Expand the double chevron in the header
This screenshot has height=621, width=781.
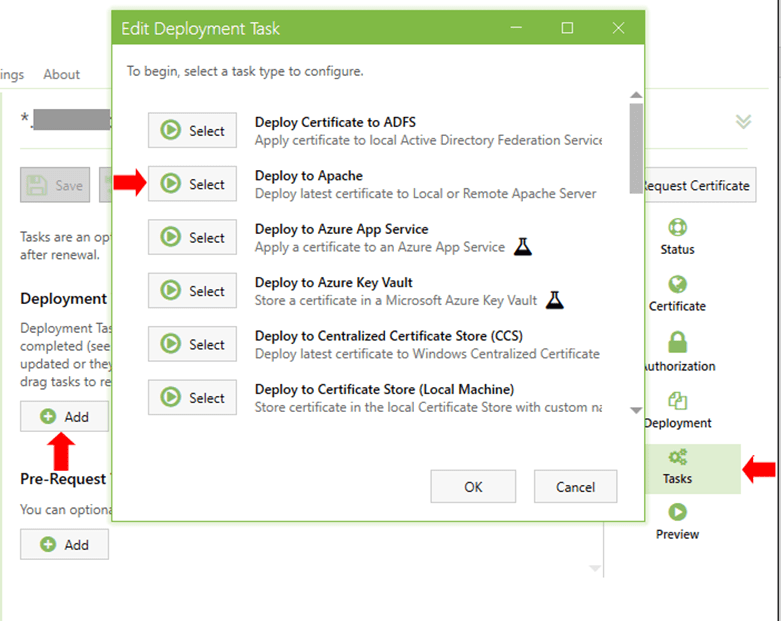tap(743, 121)
